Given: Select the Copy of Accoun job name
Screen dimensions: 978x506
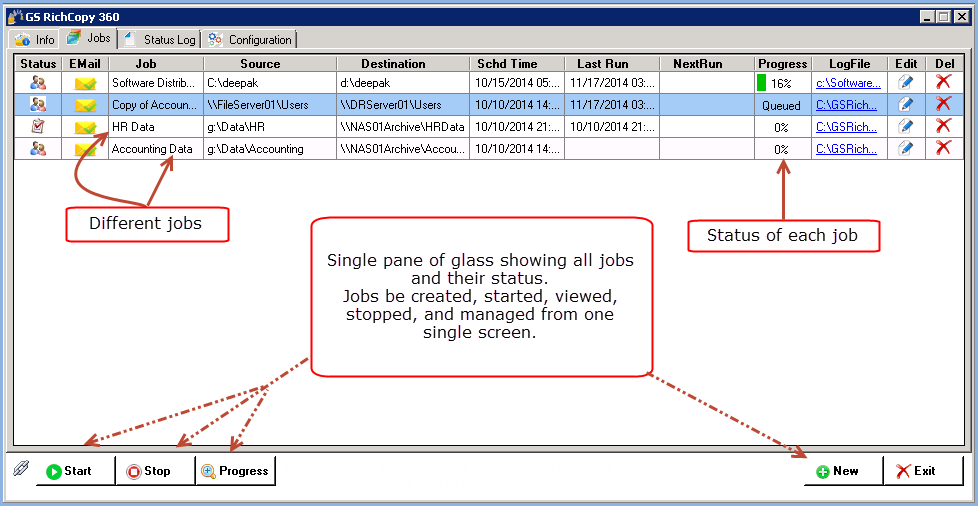Looking at the screenshot, I should (x=156, y=105).
